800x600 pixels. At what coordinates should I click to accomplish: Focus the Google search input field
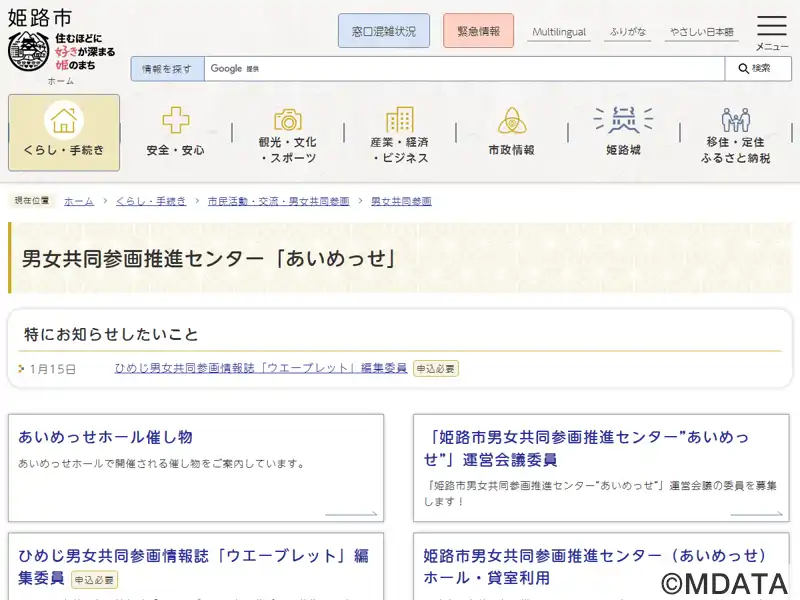[464, 69]
